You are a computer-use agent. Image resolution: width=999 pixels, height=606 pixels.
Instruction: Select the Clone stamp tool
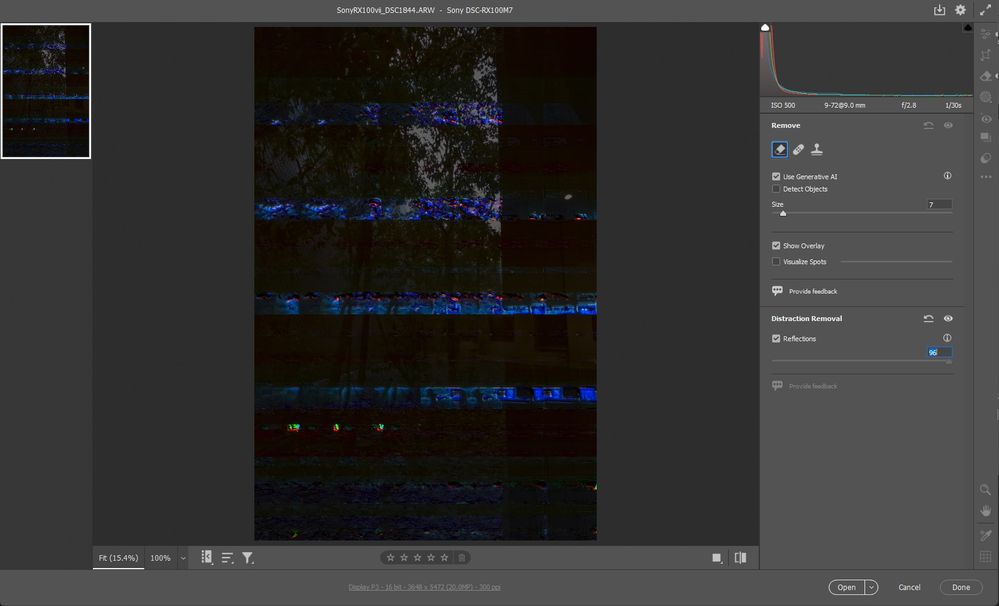click(817, 150)
